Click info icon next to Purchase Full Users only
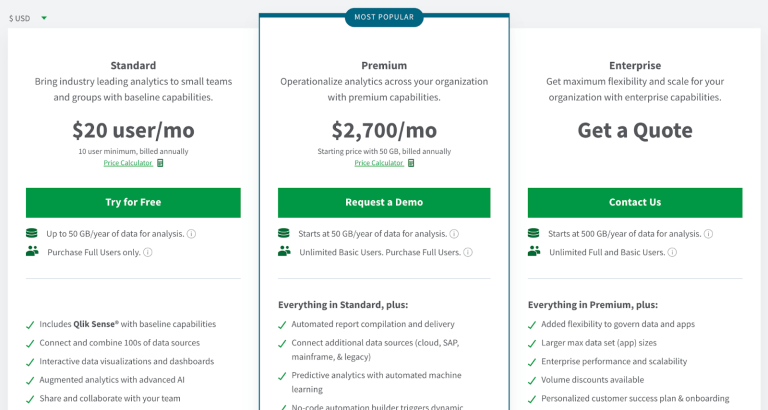This screenshot has width=768, height=410. point(147,252)
